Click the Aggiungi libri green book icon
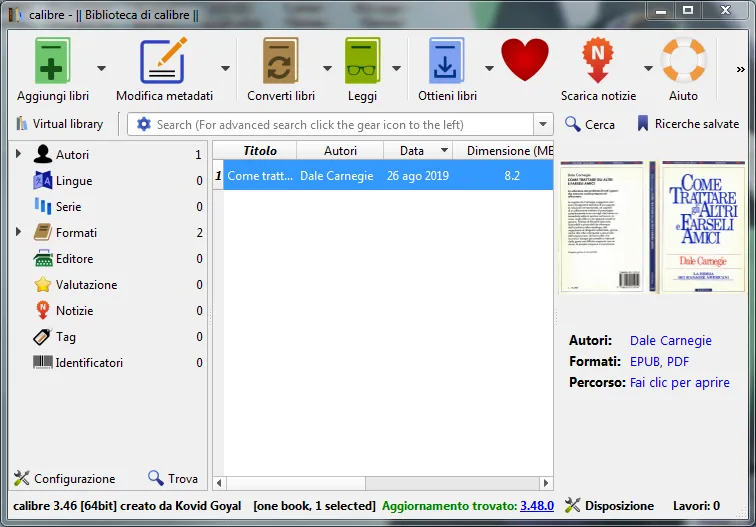The image size is (756, 527). point(53,61)
